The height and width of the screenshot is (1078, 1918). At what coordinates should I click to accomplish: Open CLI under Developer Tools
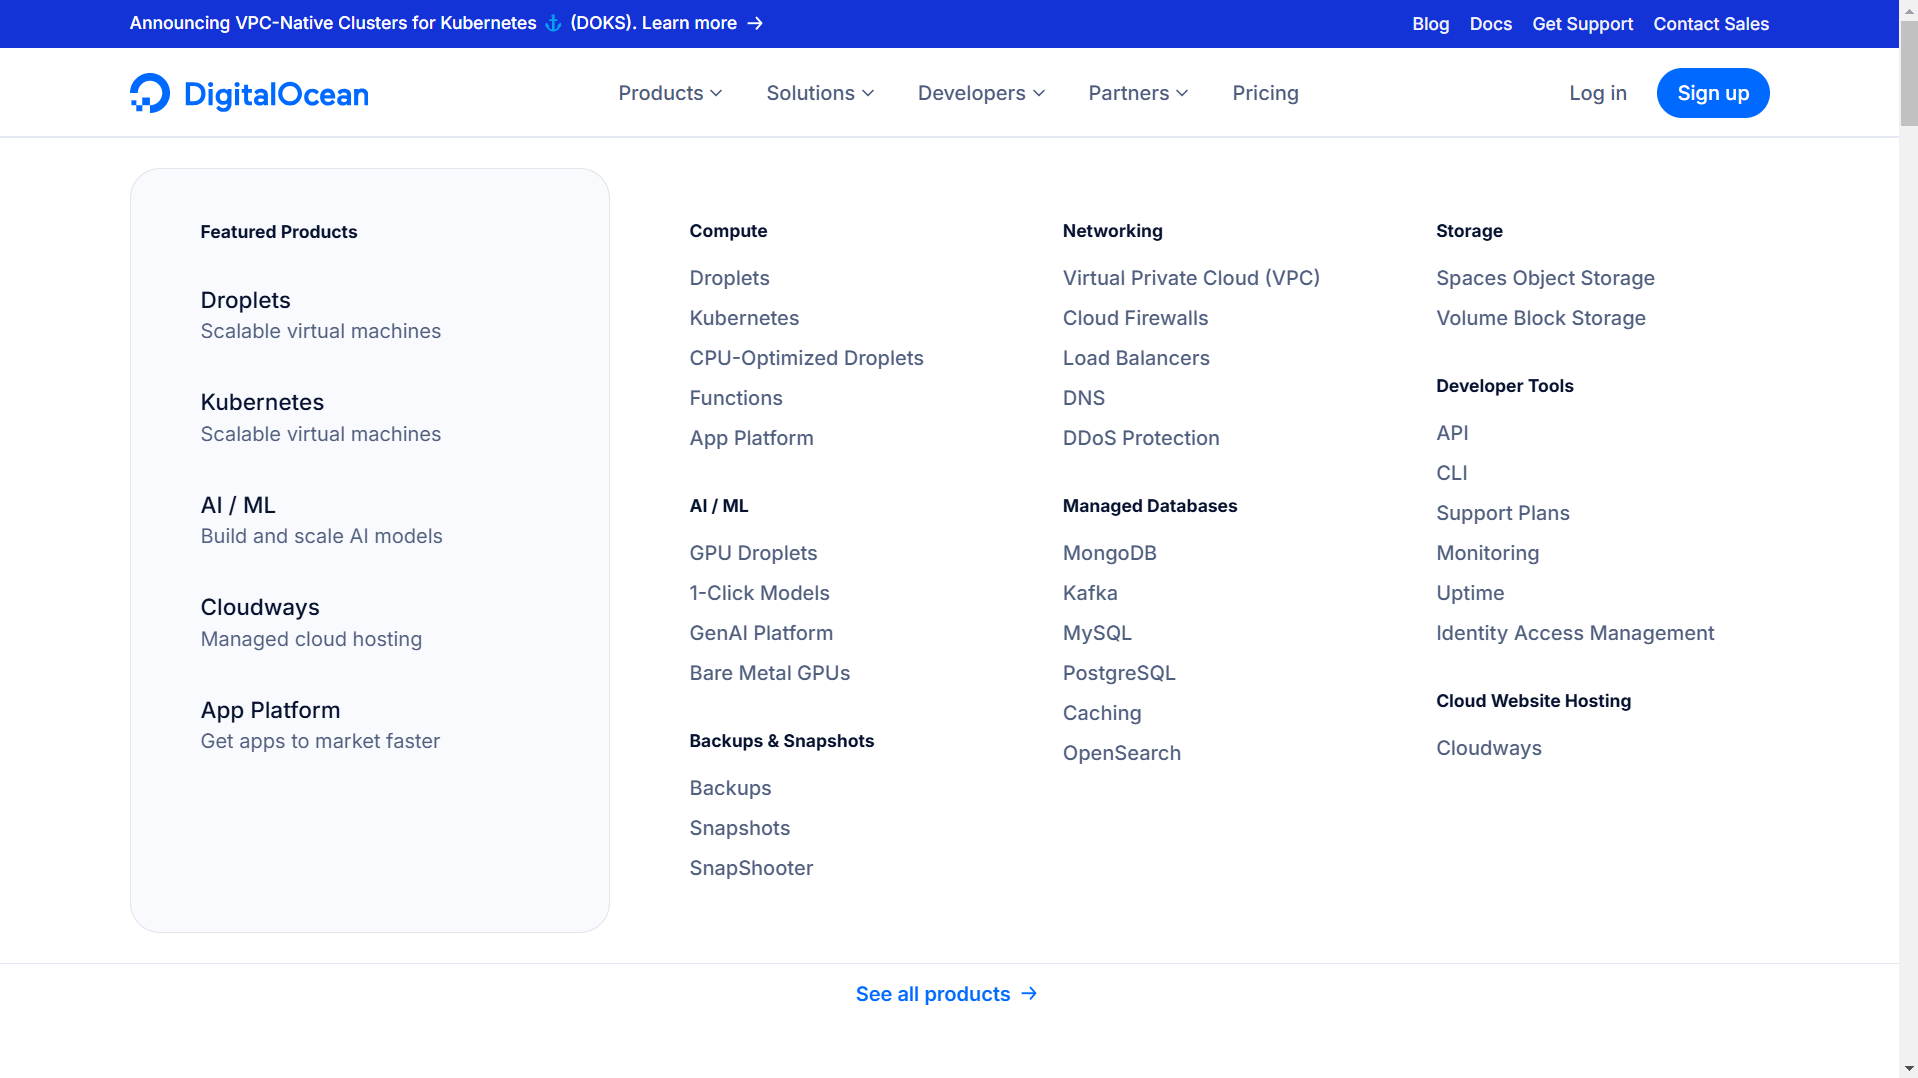pos(1452,473)
